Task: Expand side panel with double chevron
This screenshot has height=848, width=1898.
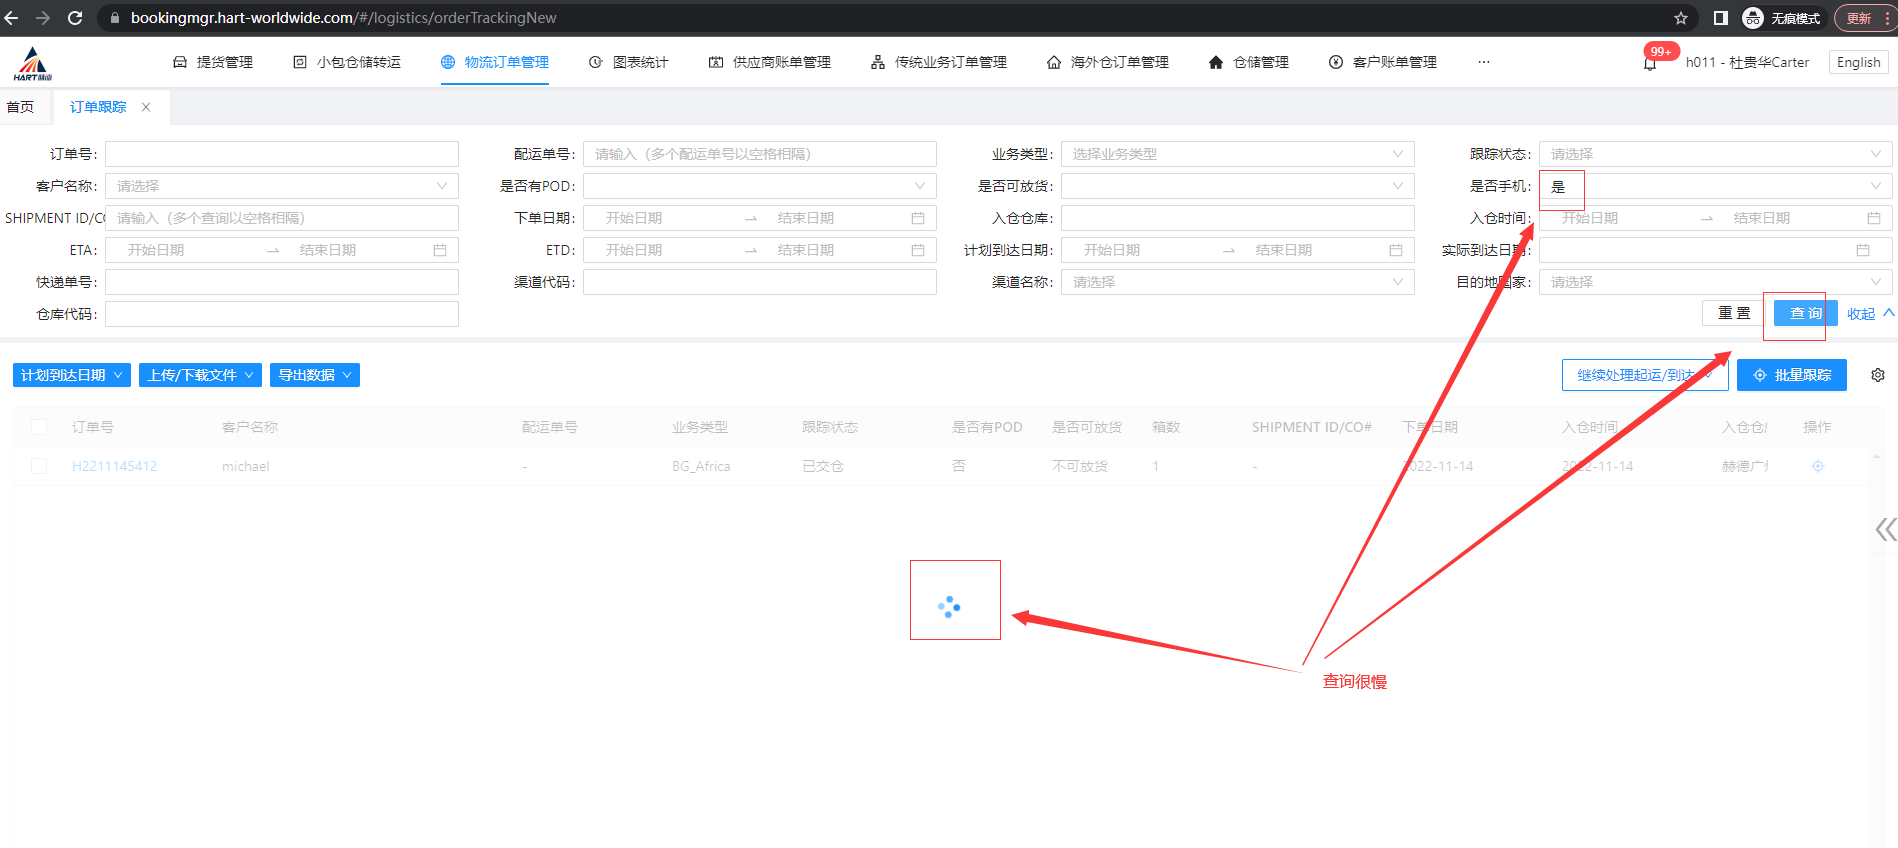Action: point(1885,529)
